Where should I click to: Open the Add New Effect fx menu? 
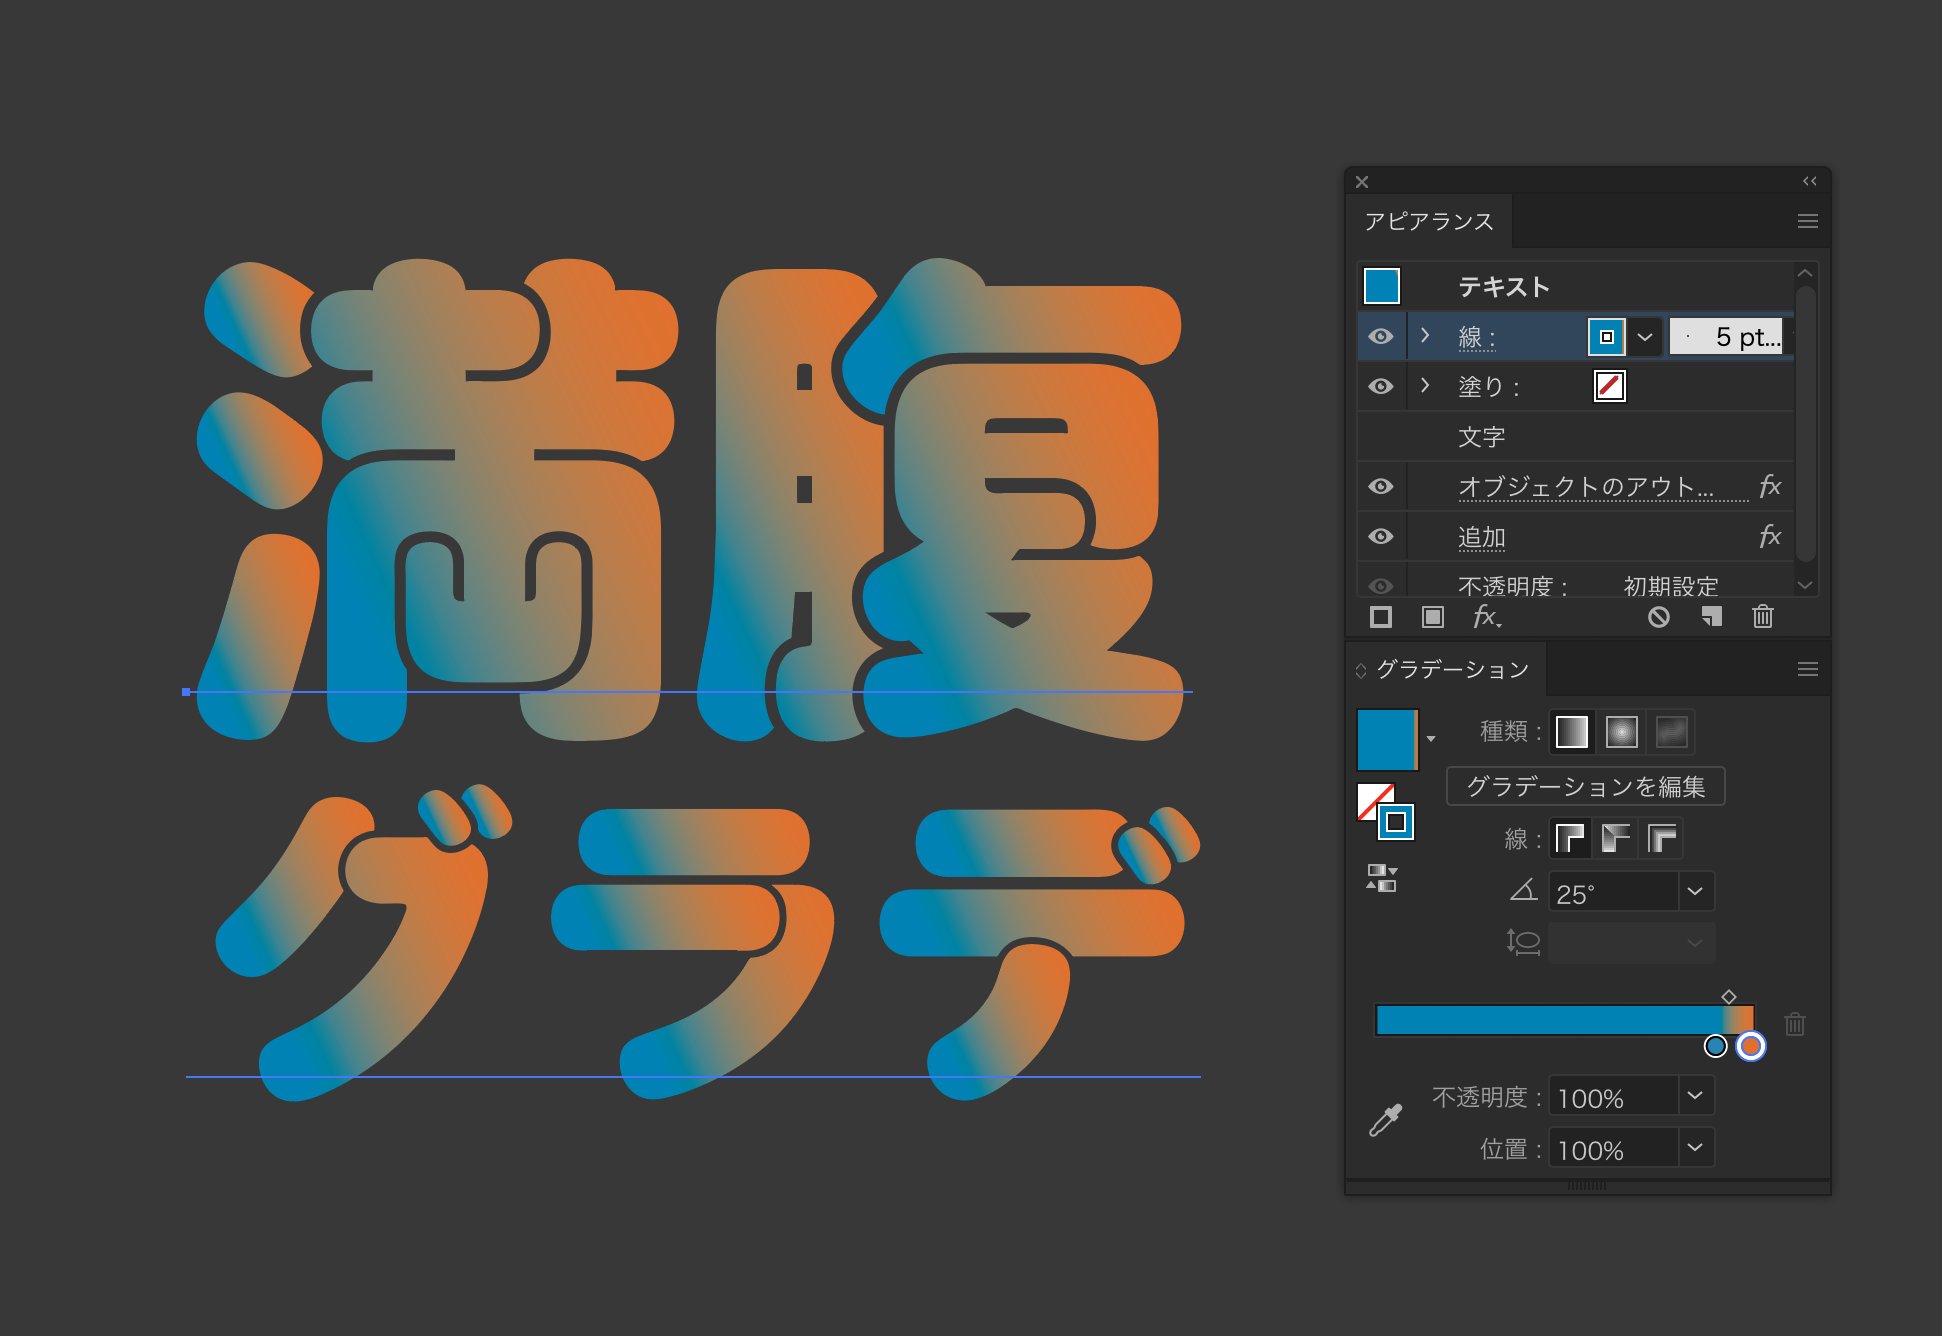1486,617
